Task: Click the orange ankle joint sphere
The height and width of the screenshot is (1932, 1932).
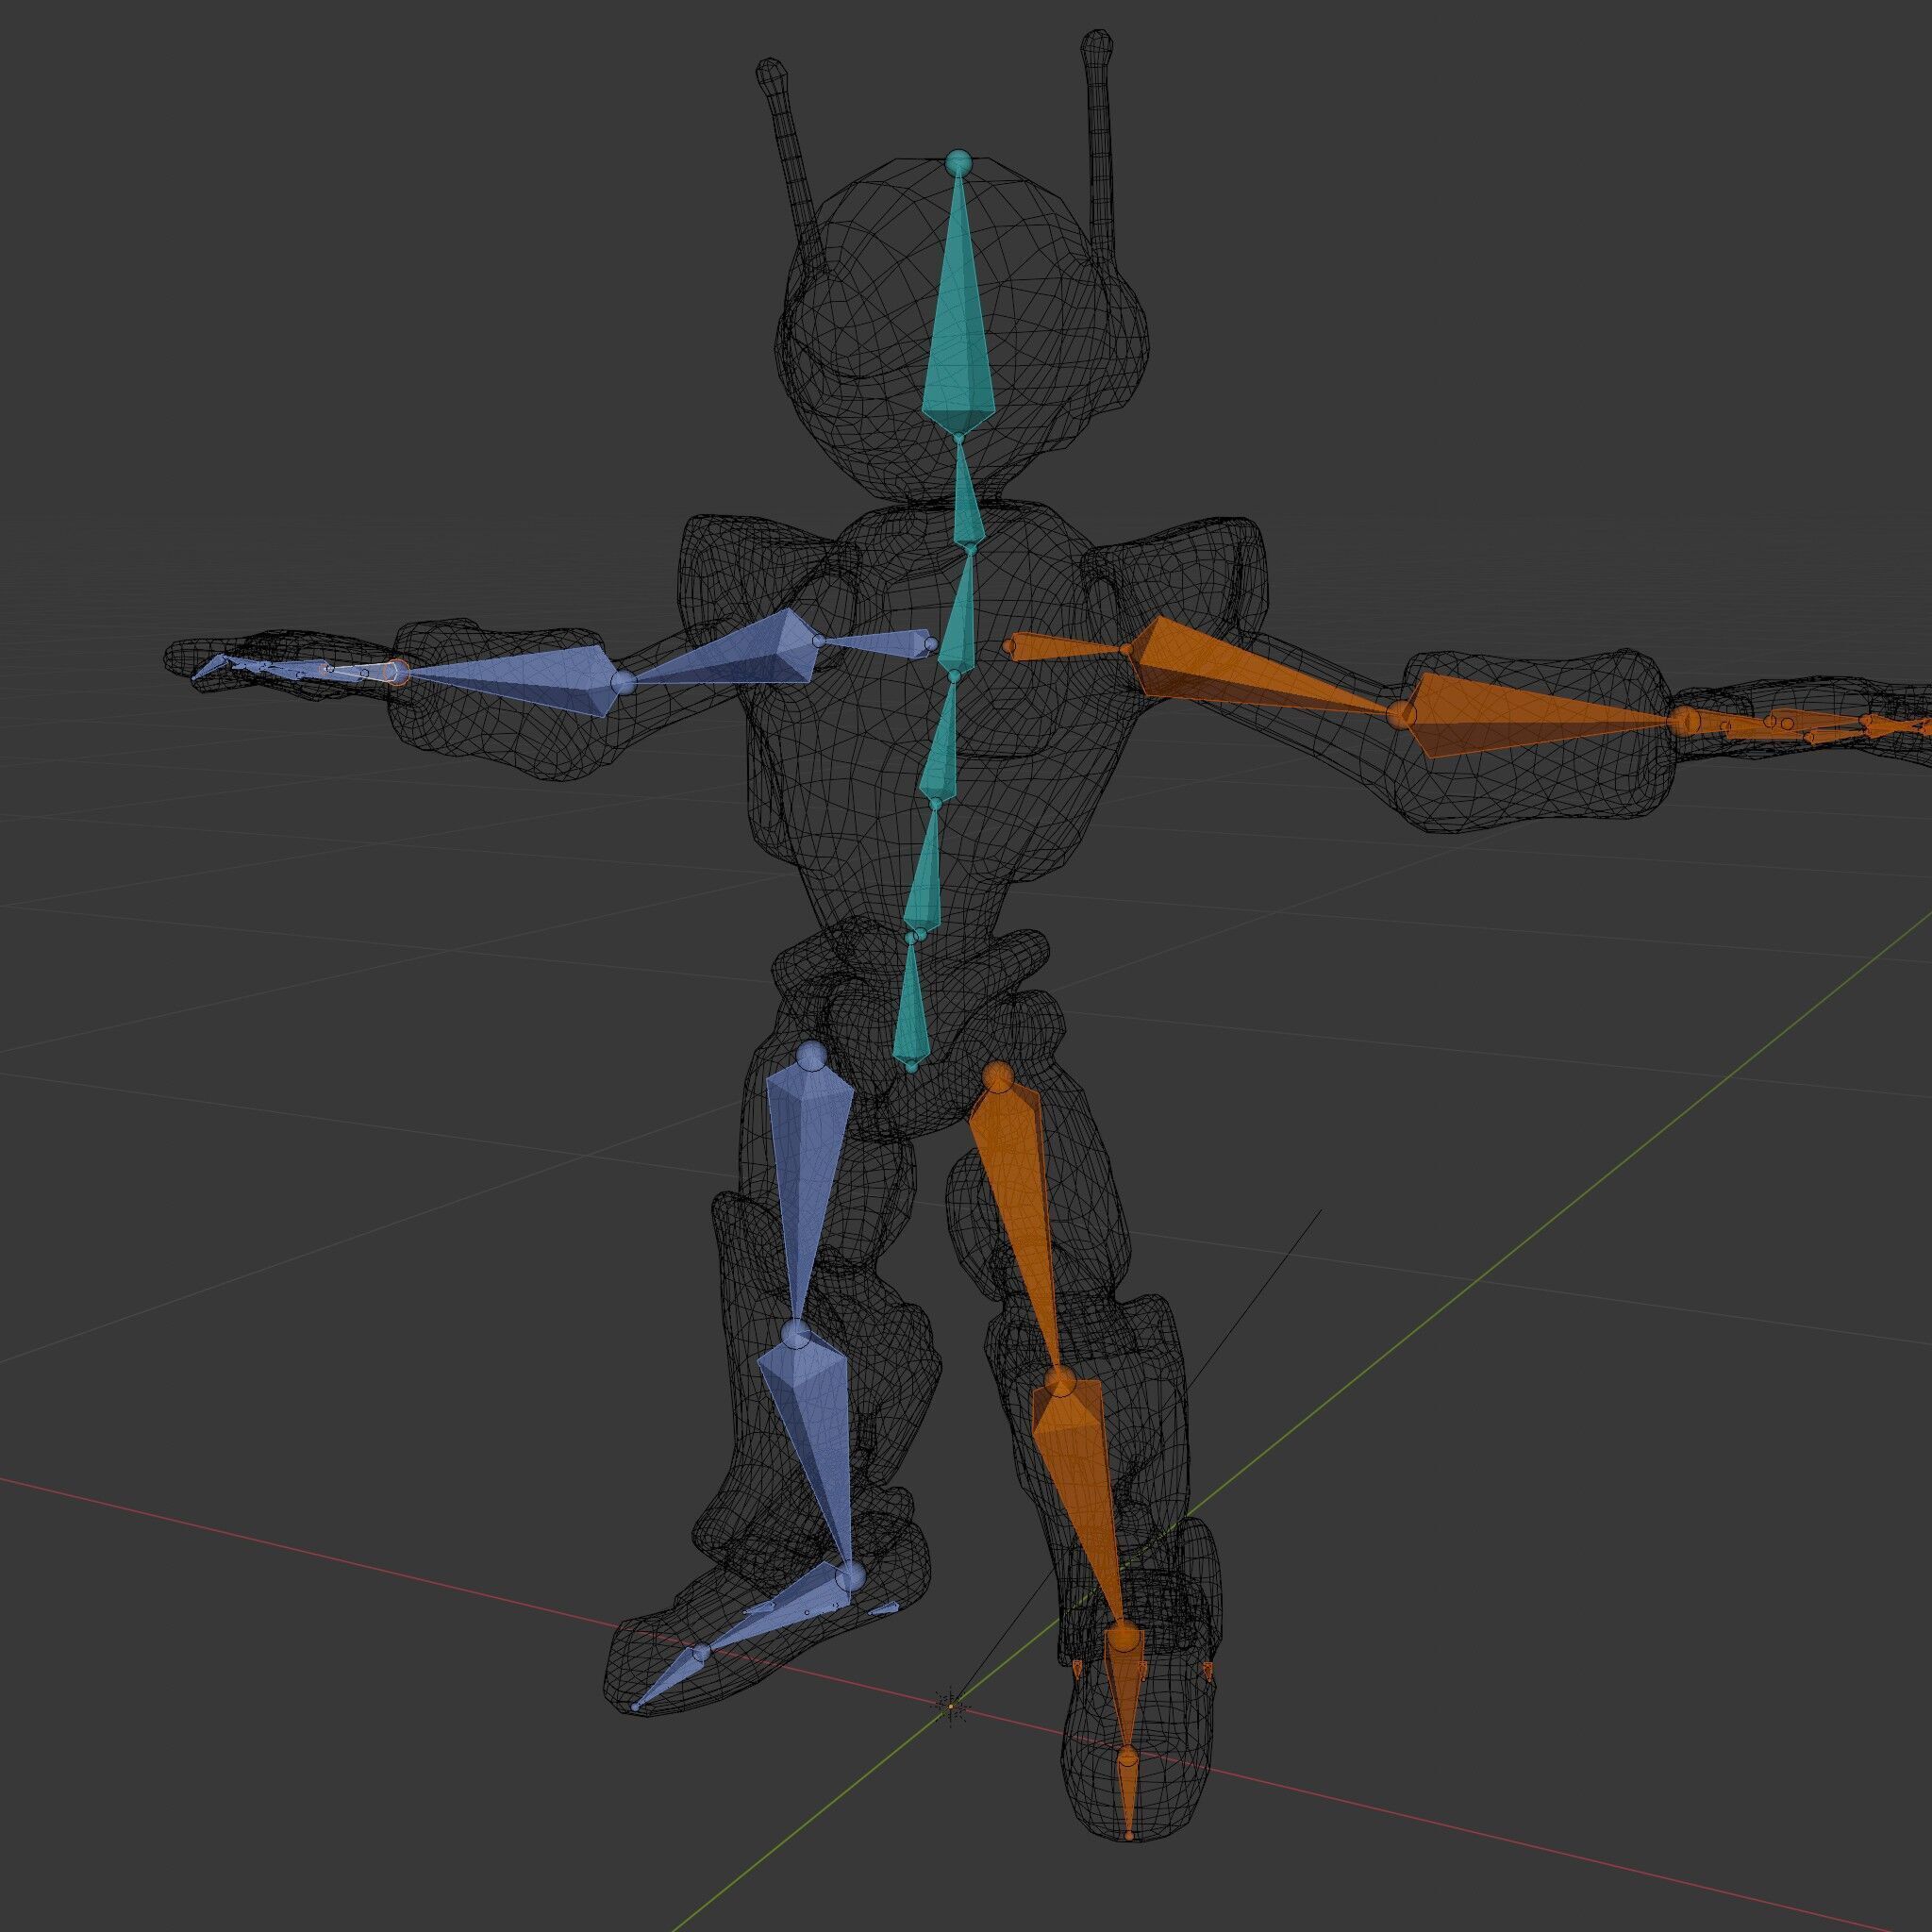Action: pyautogui.click(x=1125, y=1638)
